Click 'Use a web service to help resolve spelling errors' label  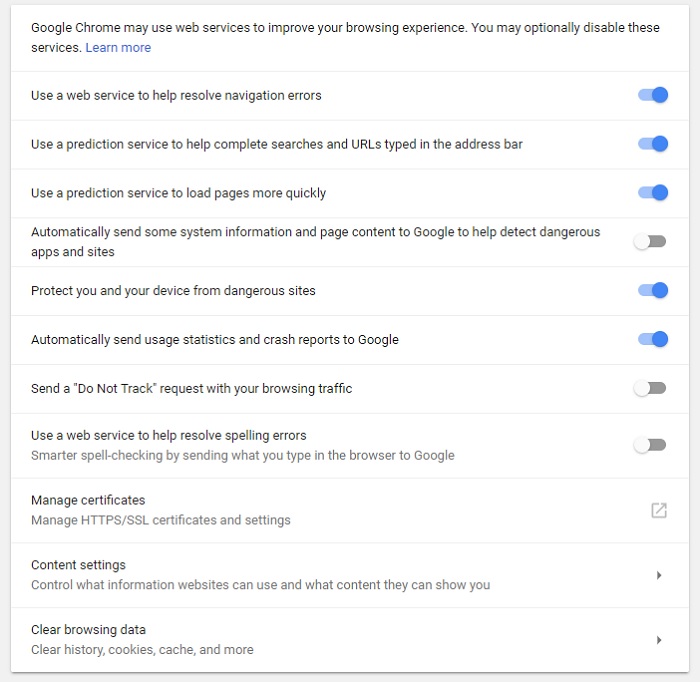tap(169, 436)
